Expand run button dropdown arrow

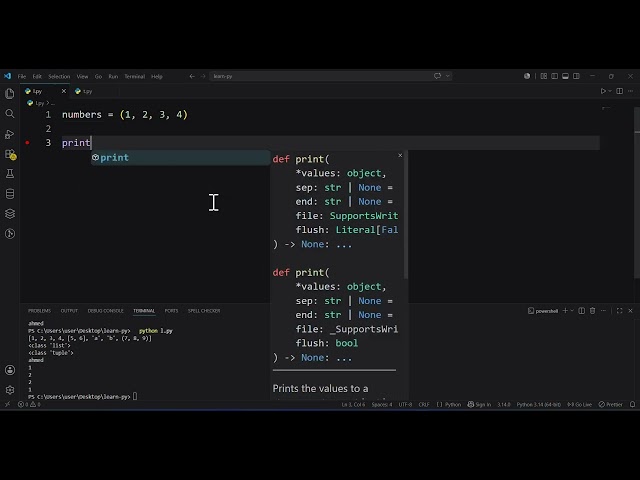click(x=610, y=91)
